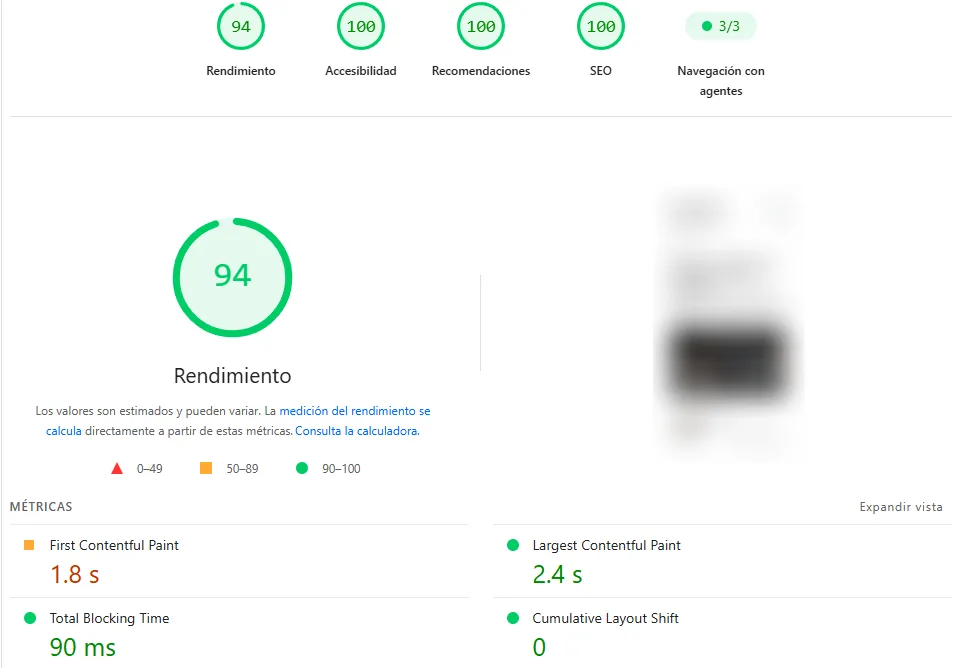Screen dimensions: 958x668
Task: Click the 50–89 legend range text
Action: pos(243,469)
